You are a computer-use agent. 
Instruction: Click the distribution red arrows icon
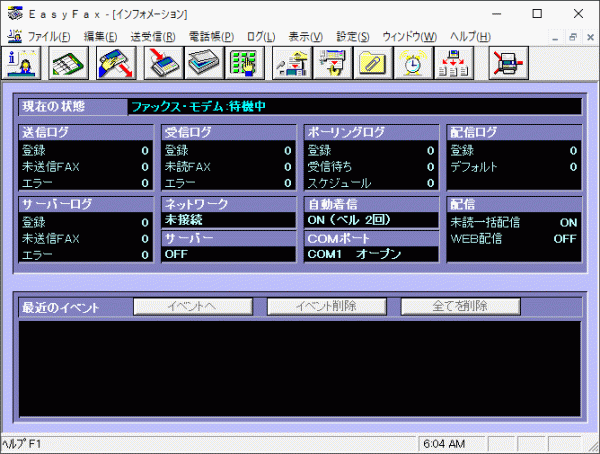(x=454, y=63)
